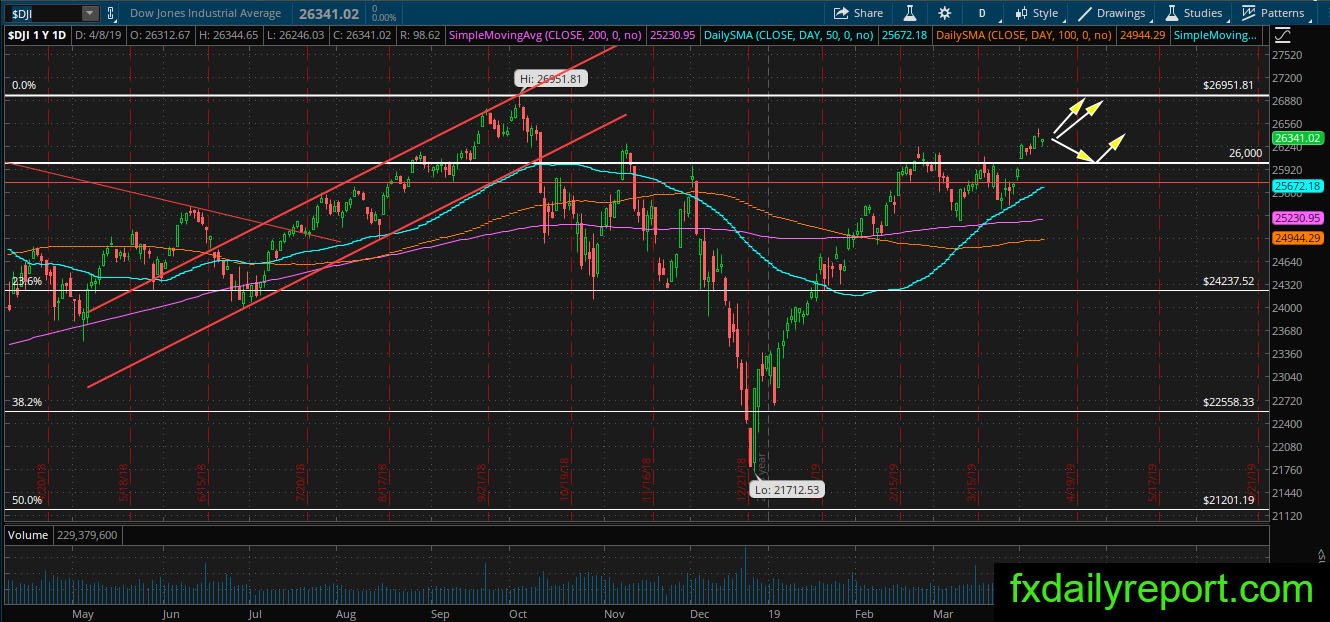The image size is (1330, 622).
Task: Click the $22558.33 Fibonacci level label
Action: click(1228, 402)
